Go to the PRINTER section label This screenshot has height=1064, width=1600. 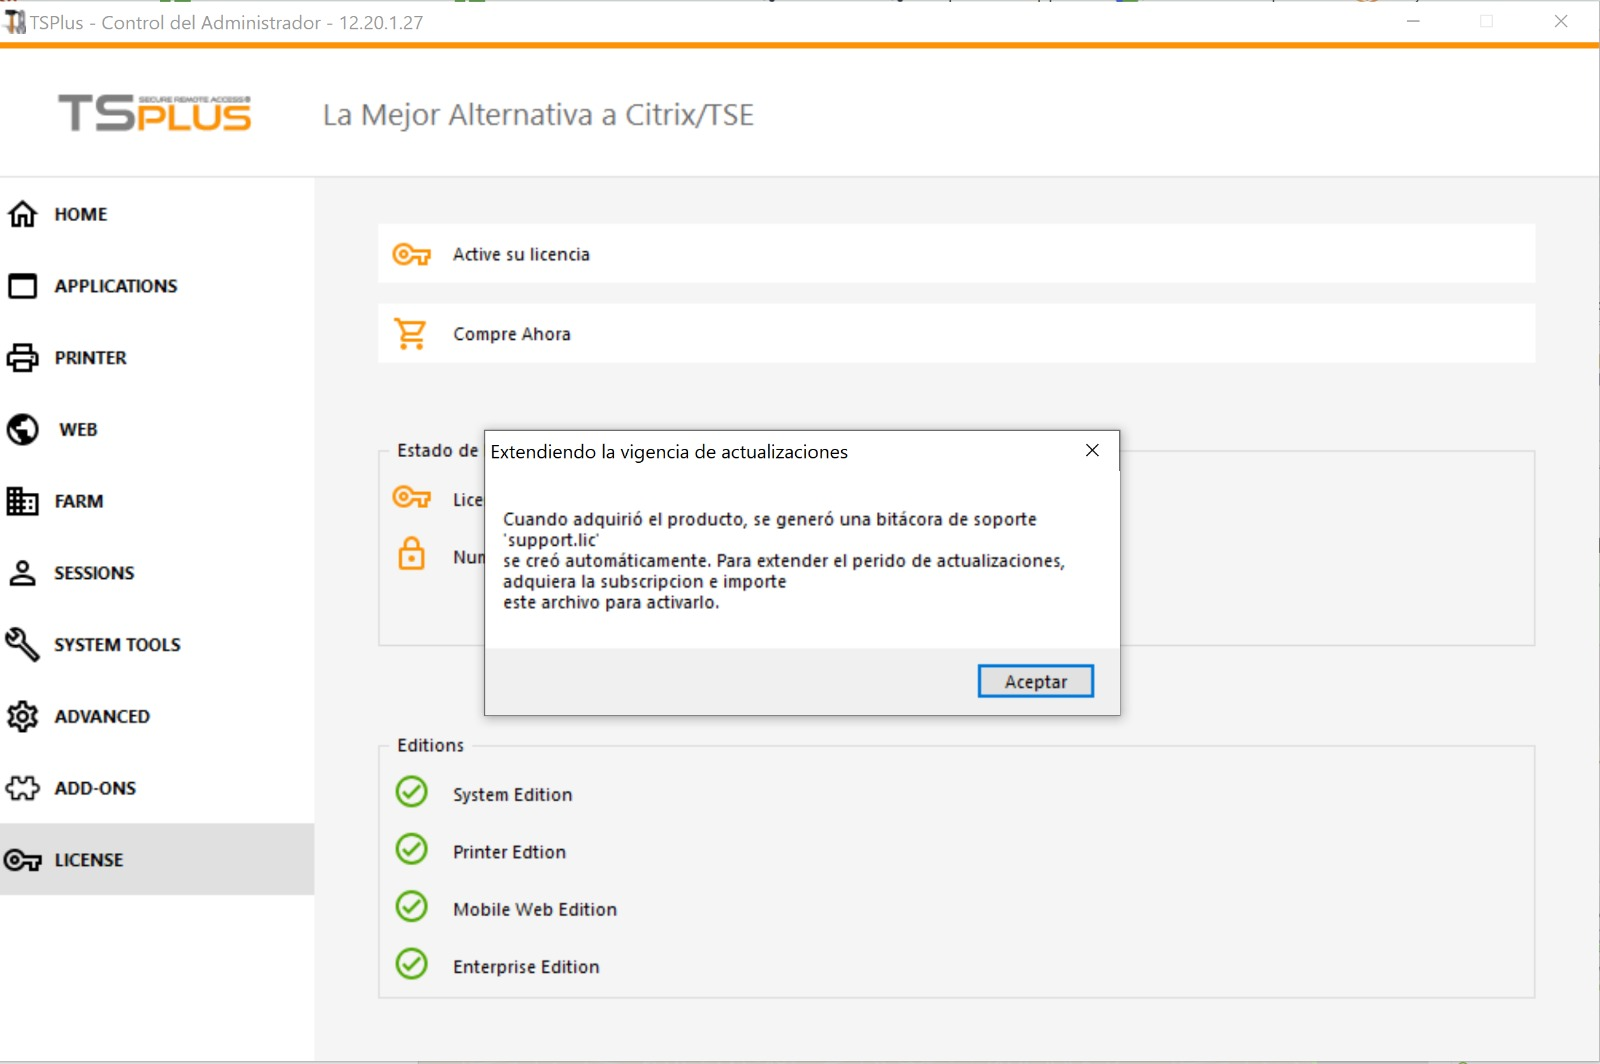click(91, 358)
